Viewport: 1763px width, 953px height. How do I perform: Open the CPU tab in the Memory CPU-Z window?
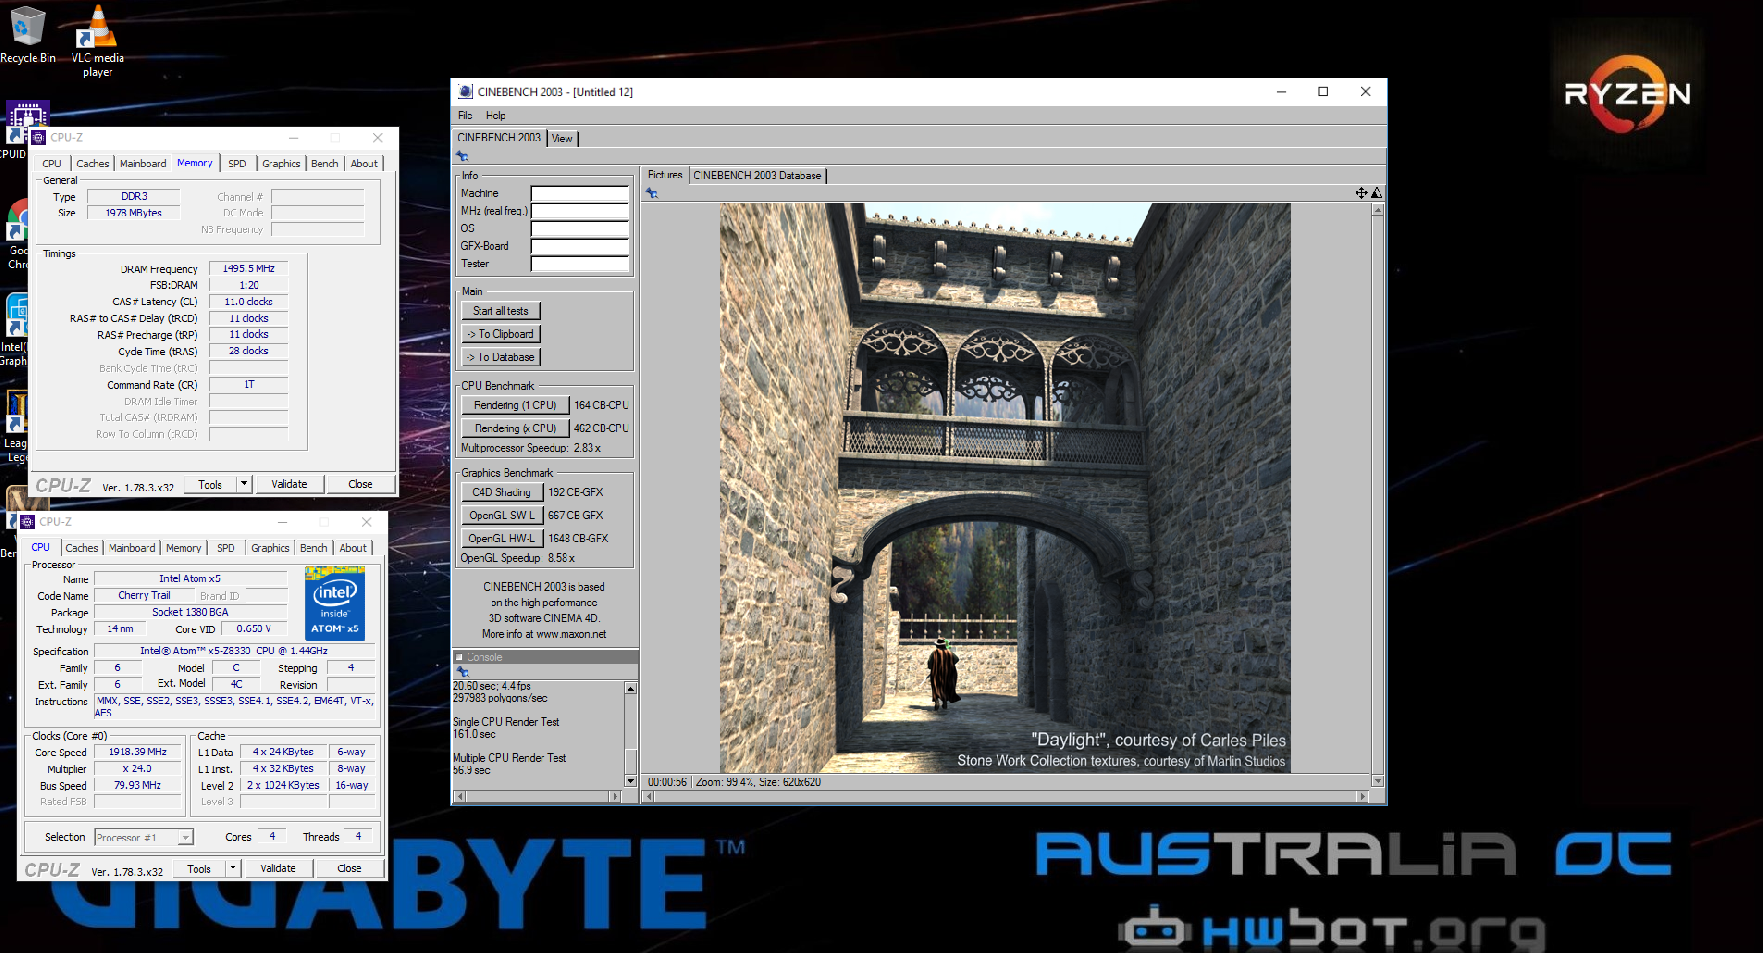pos(52,163)
